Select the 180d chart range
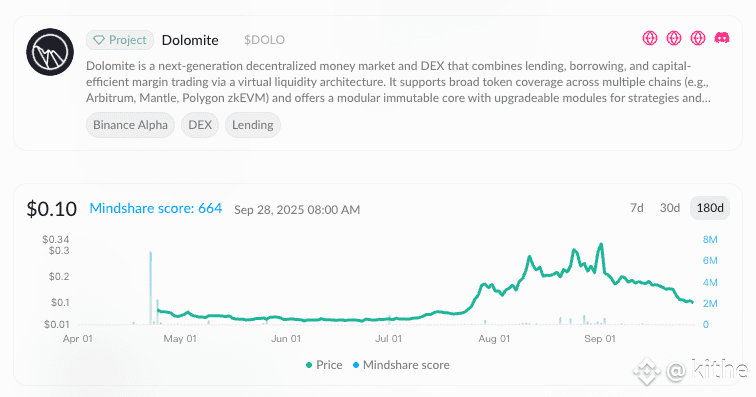756x397 pixels. [x=710, y=208]
